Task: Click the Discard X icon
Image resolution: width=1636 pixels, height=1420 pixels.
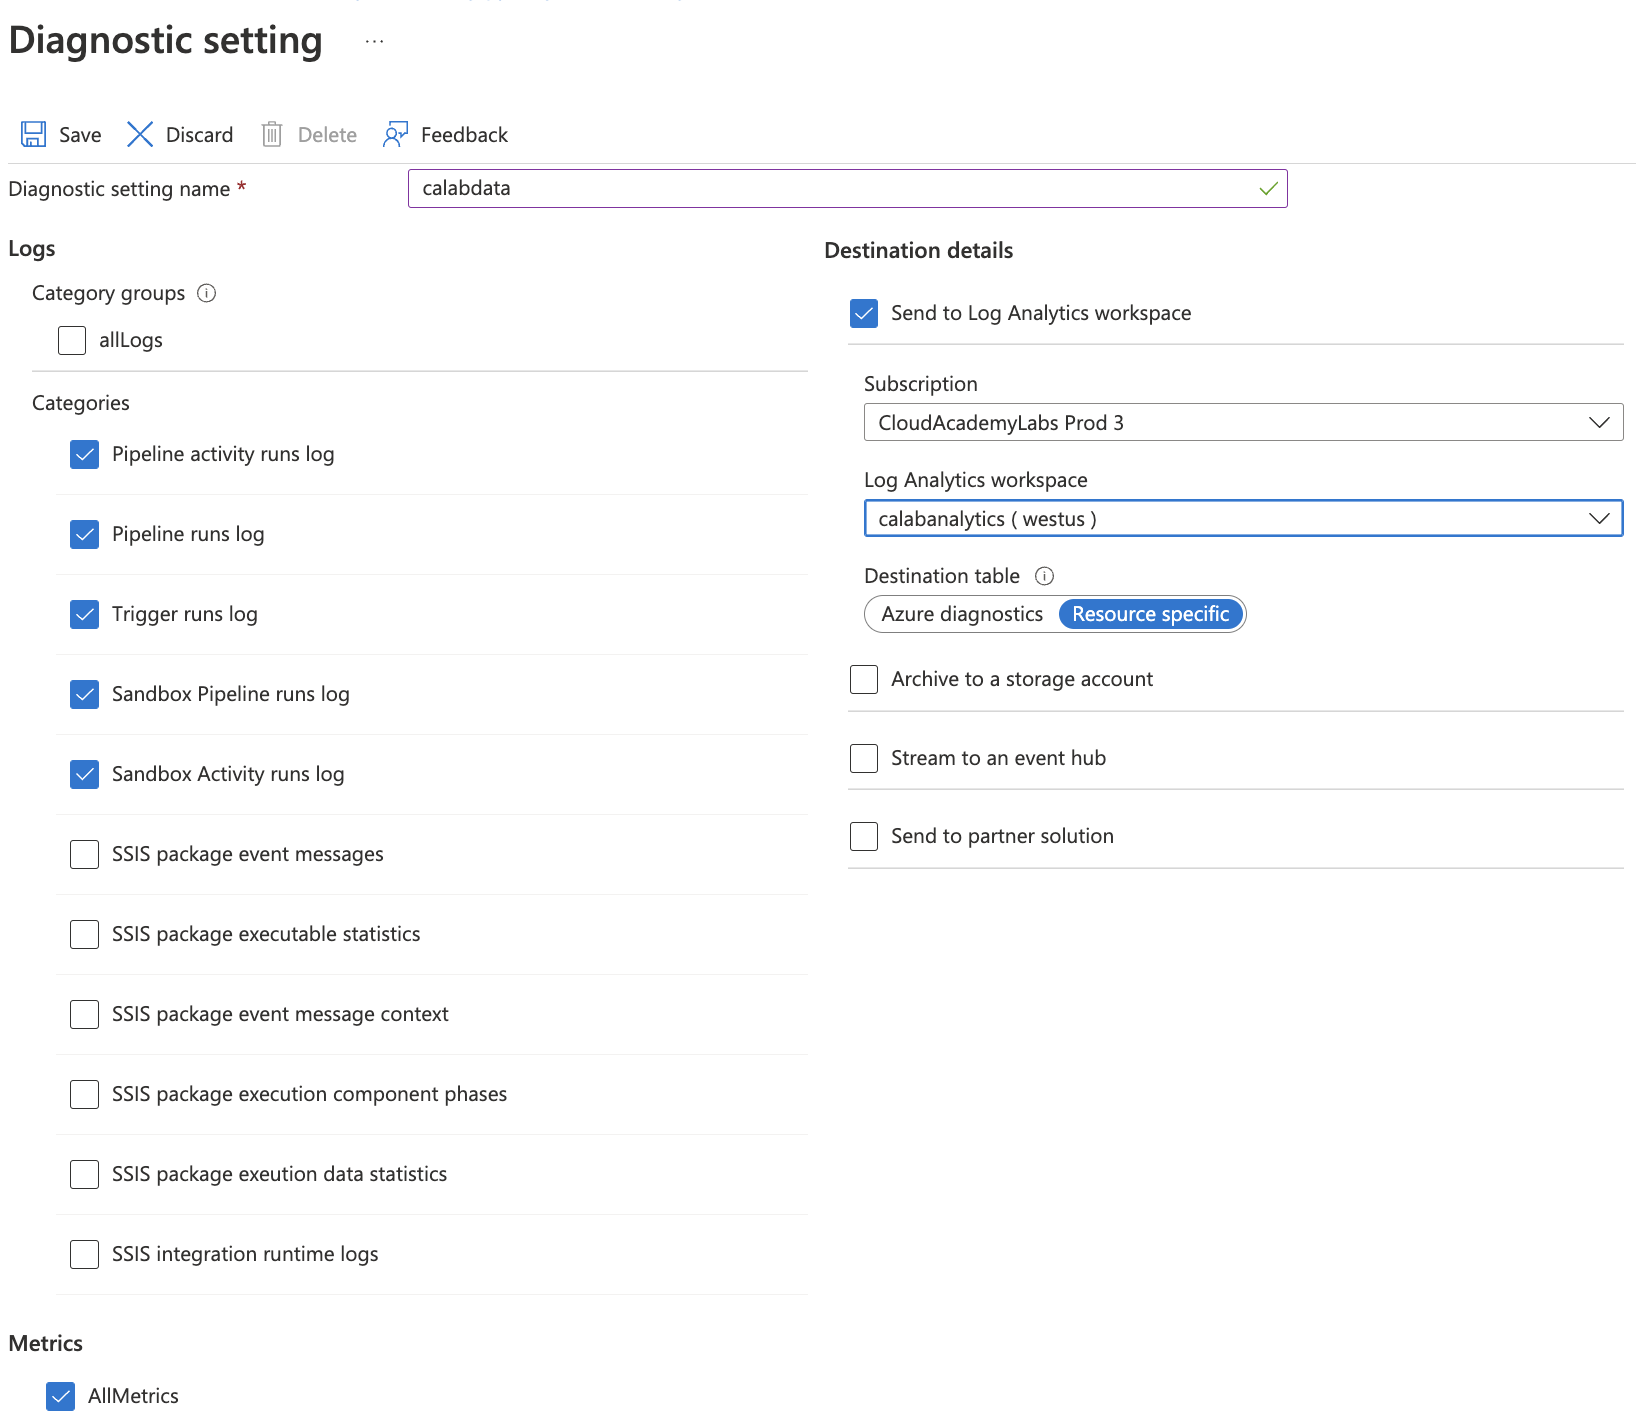Action: pyautogui.click(x=140, y=134)
